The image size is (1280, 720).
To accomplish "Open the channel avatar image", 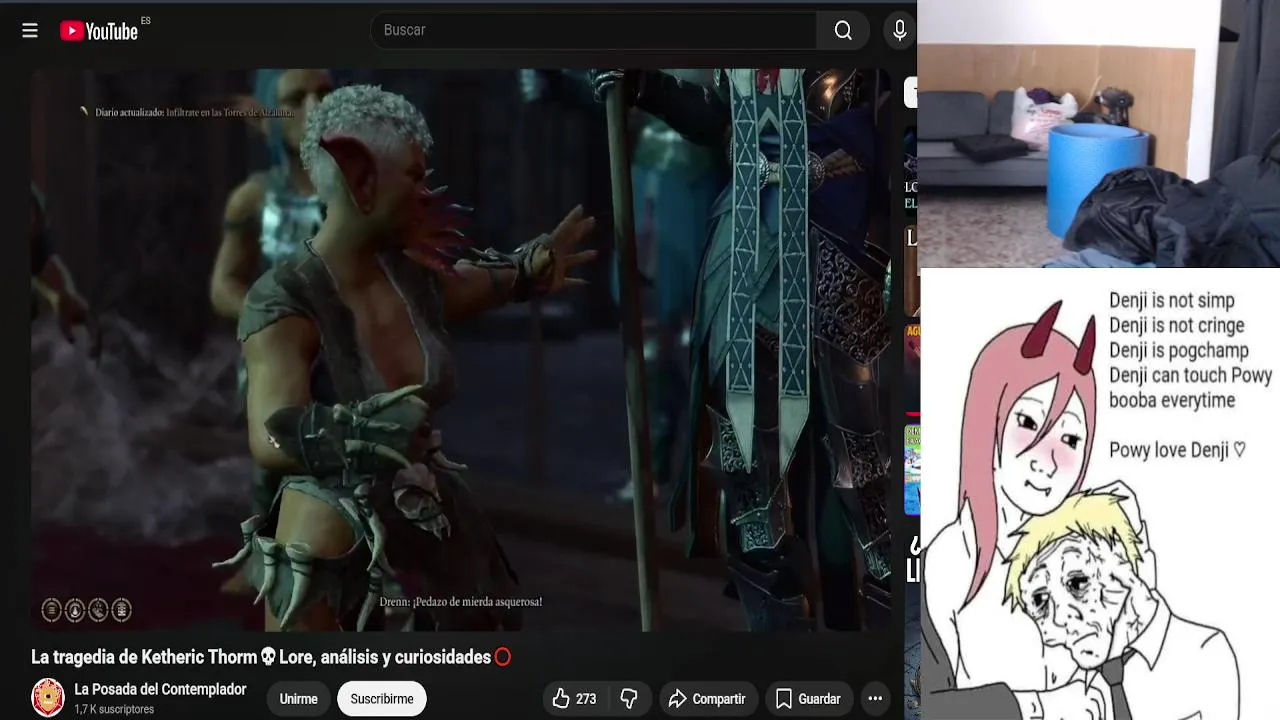I will tap(48, 698).
